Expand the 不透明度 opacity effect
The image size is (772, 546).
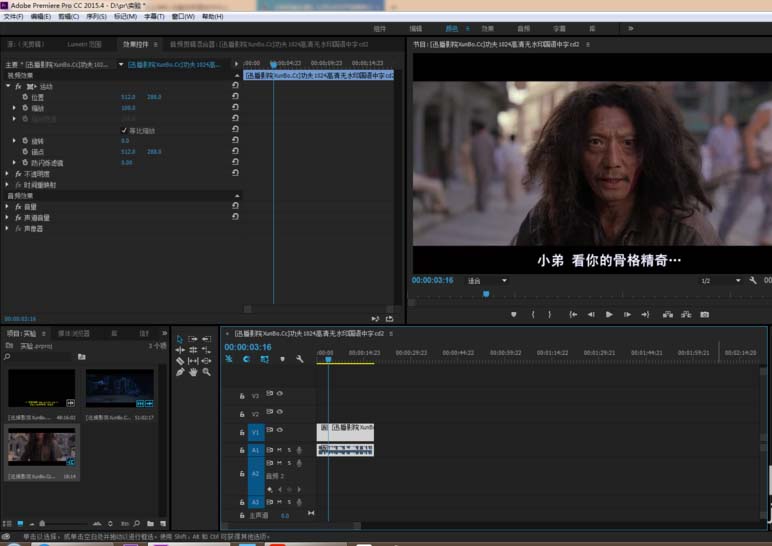click(8, 174)
